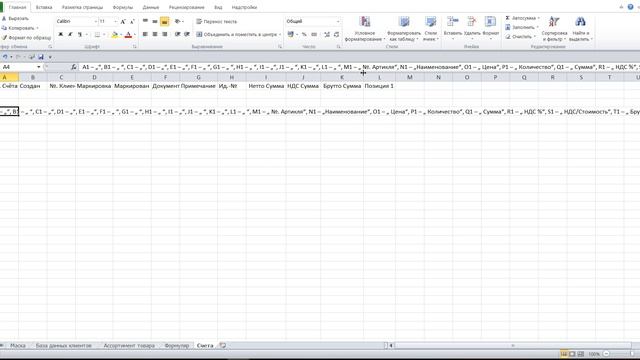The height and width of the screenshot is (360, 640).
Task: Open the Ассортимент товара sheet tab
Action: (x=129, y=346)
